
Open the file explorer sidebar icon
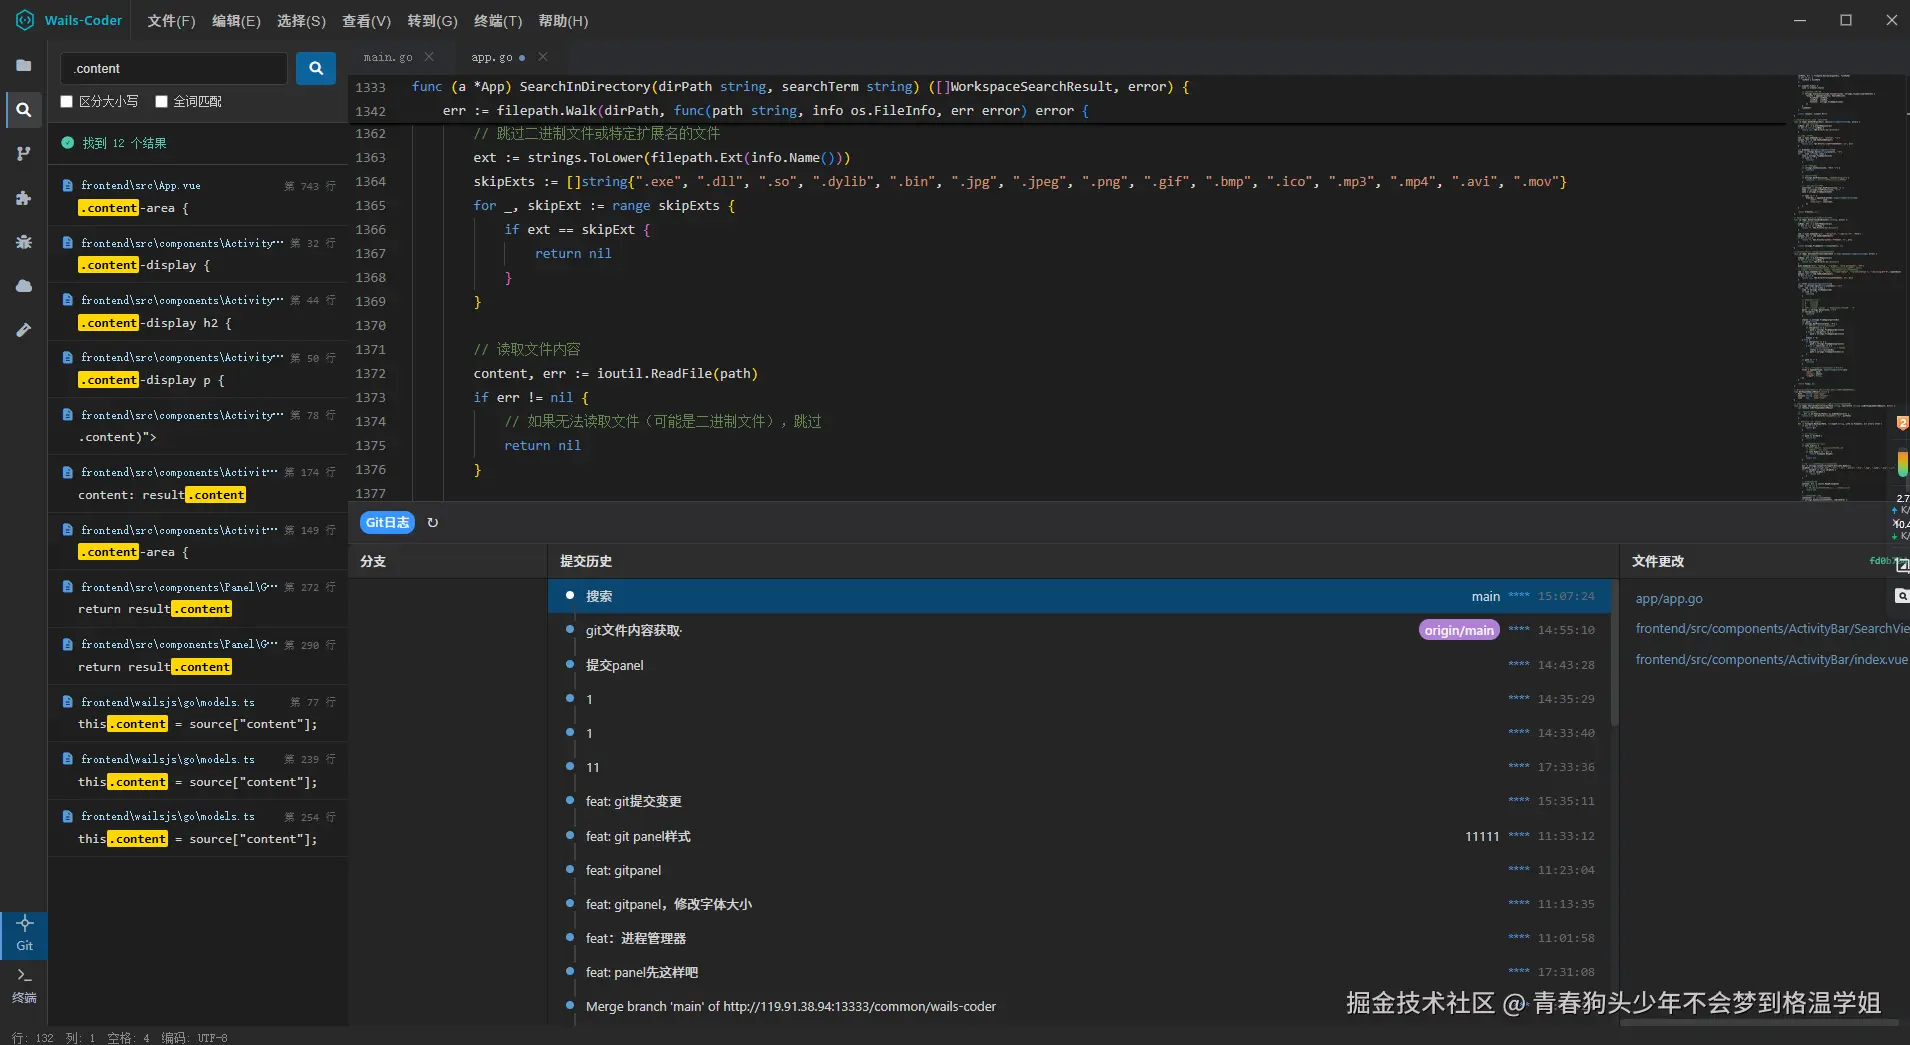click(24, 66)
